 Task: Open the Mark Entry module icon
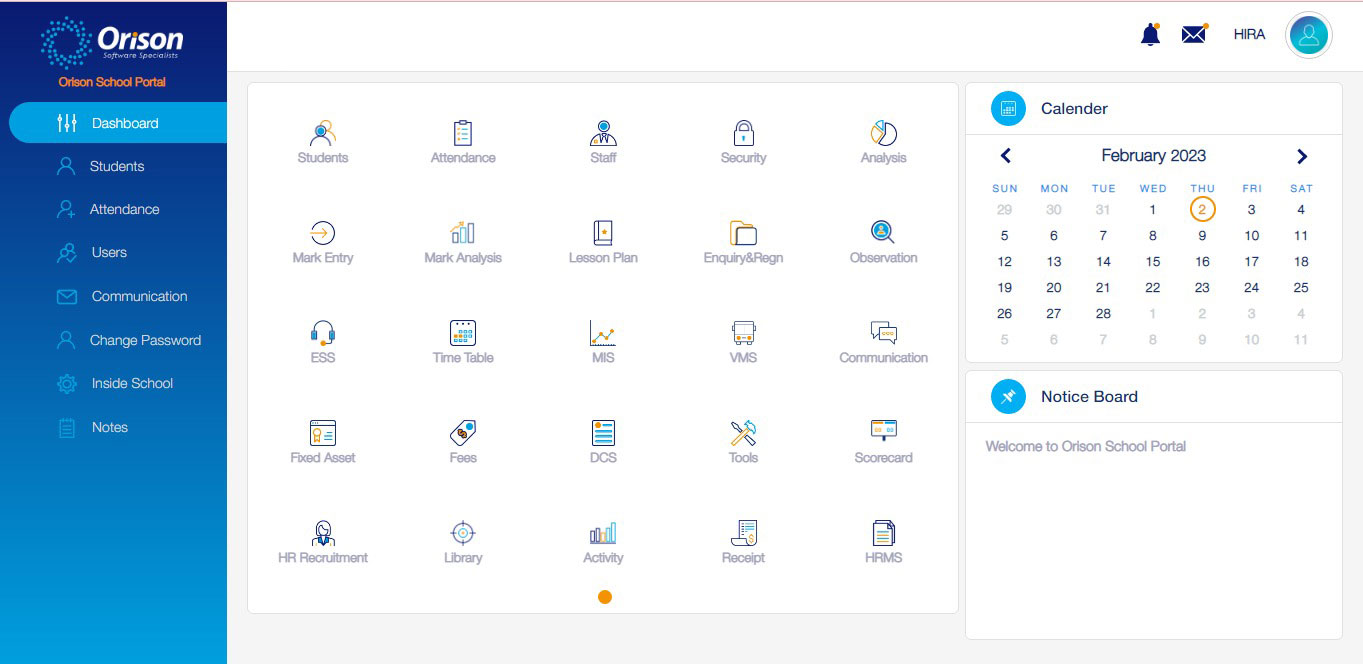[x=323, y=233]
